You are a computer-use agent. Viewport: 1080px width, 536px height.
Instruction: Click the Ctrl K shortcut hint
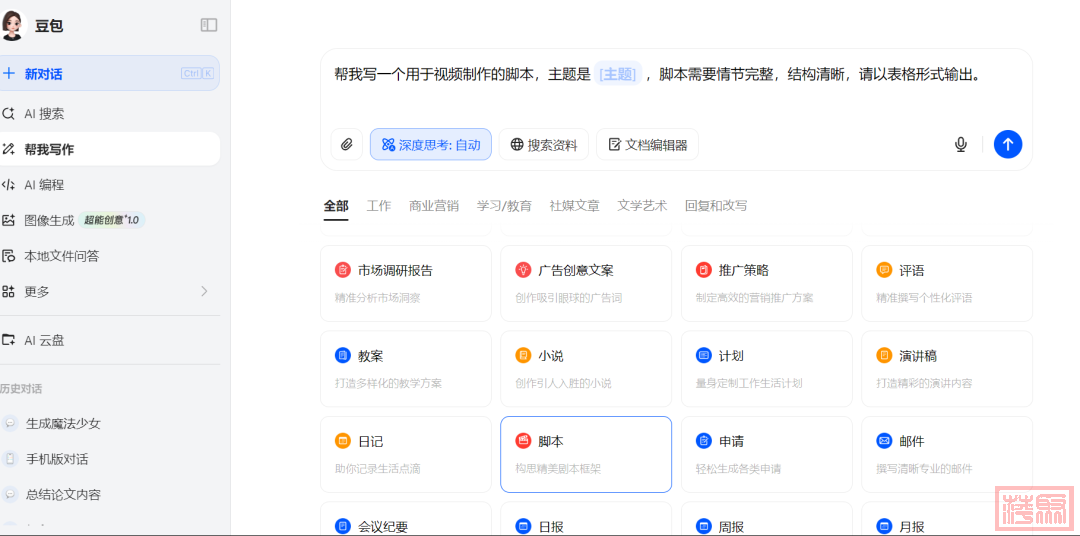198,73
